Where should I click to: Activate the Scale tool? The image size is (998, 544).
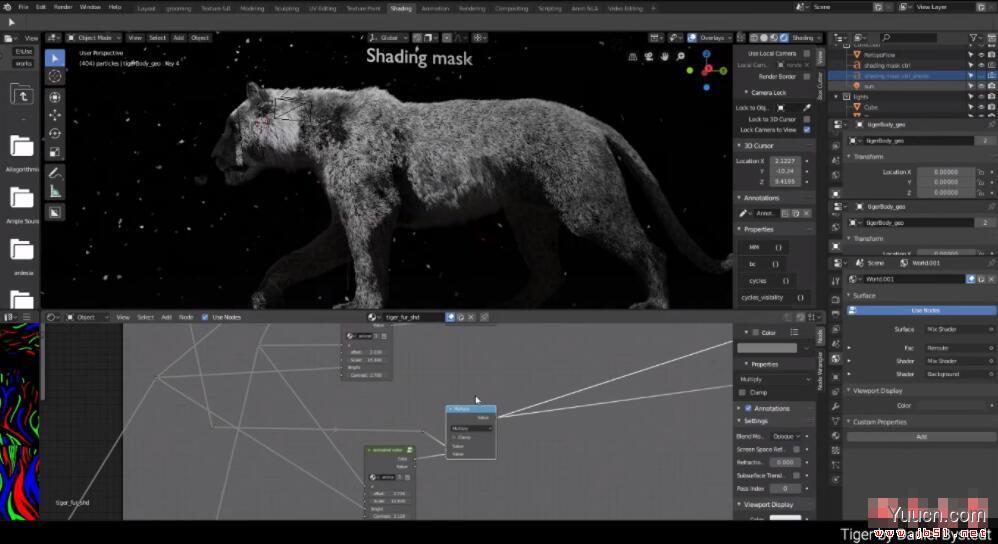point(55,152)
